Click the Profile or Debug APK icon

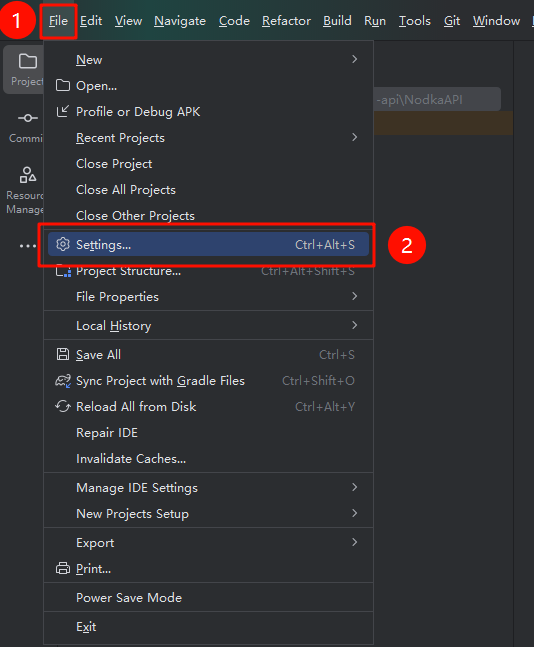[63, 111]
